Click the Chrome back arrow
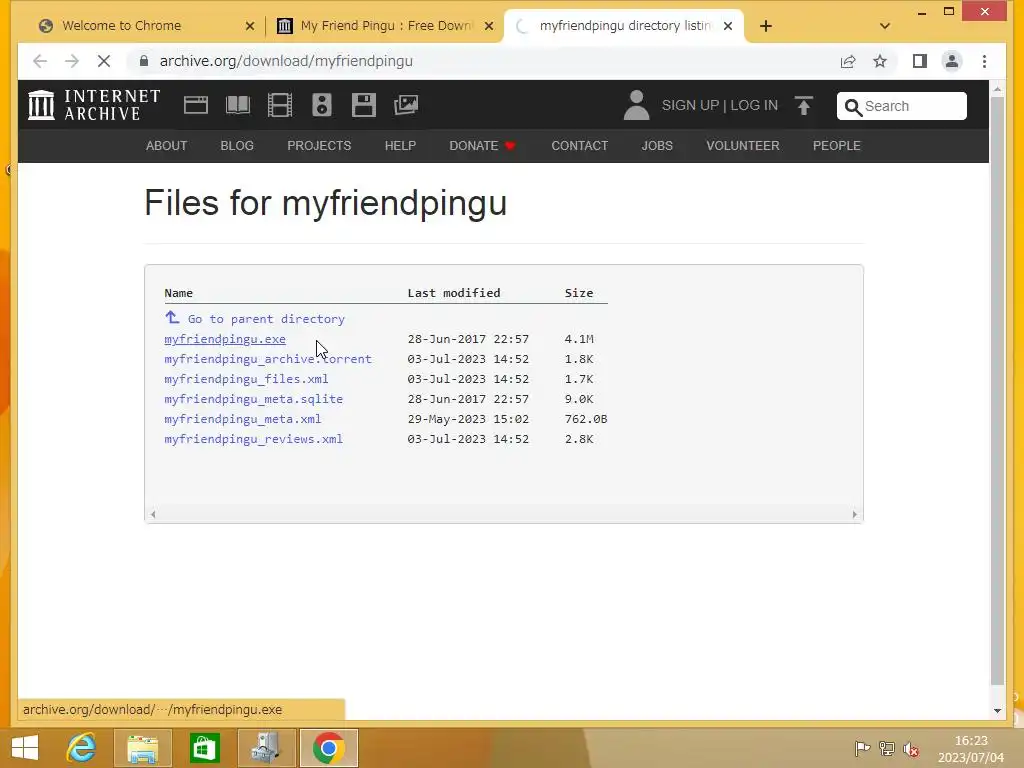Screen dimensions: 1024x768 pos(40,61)
